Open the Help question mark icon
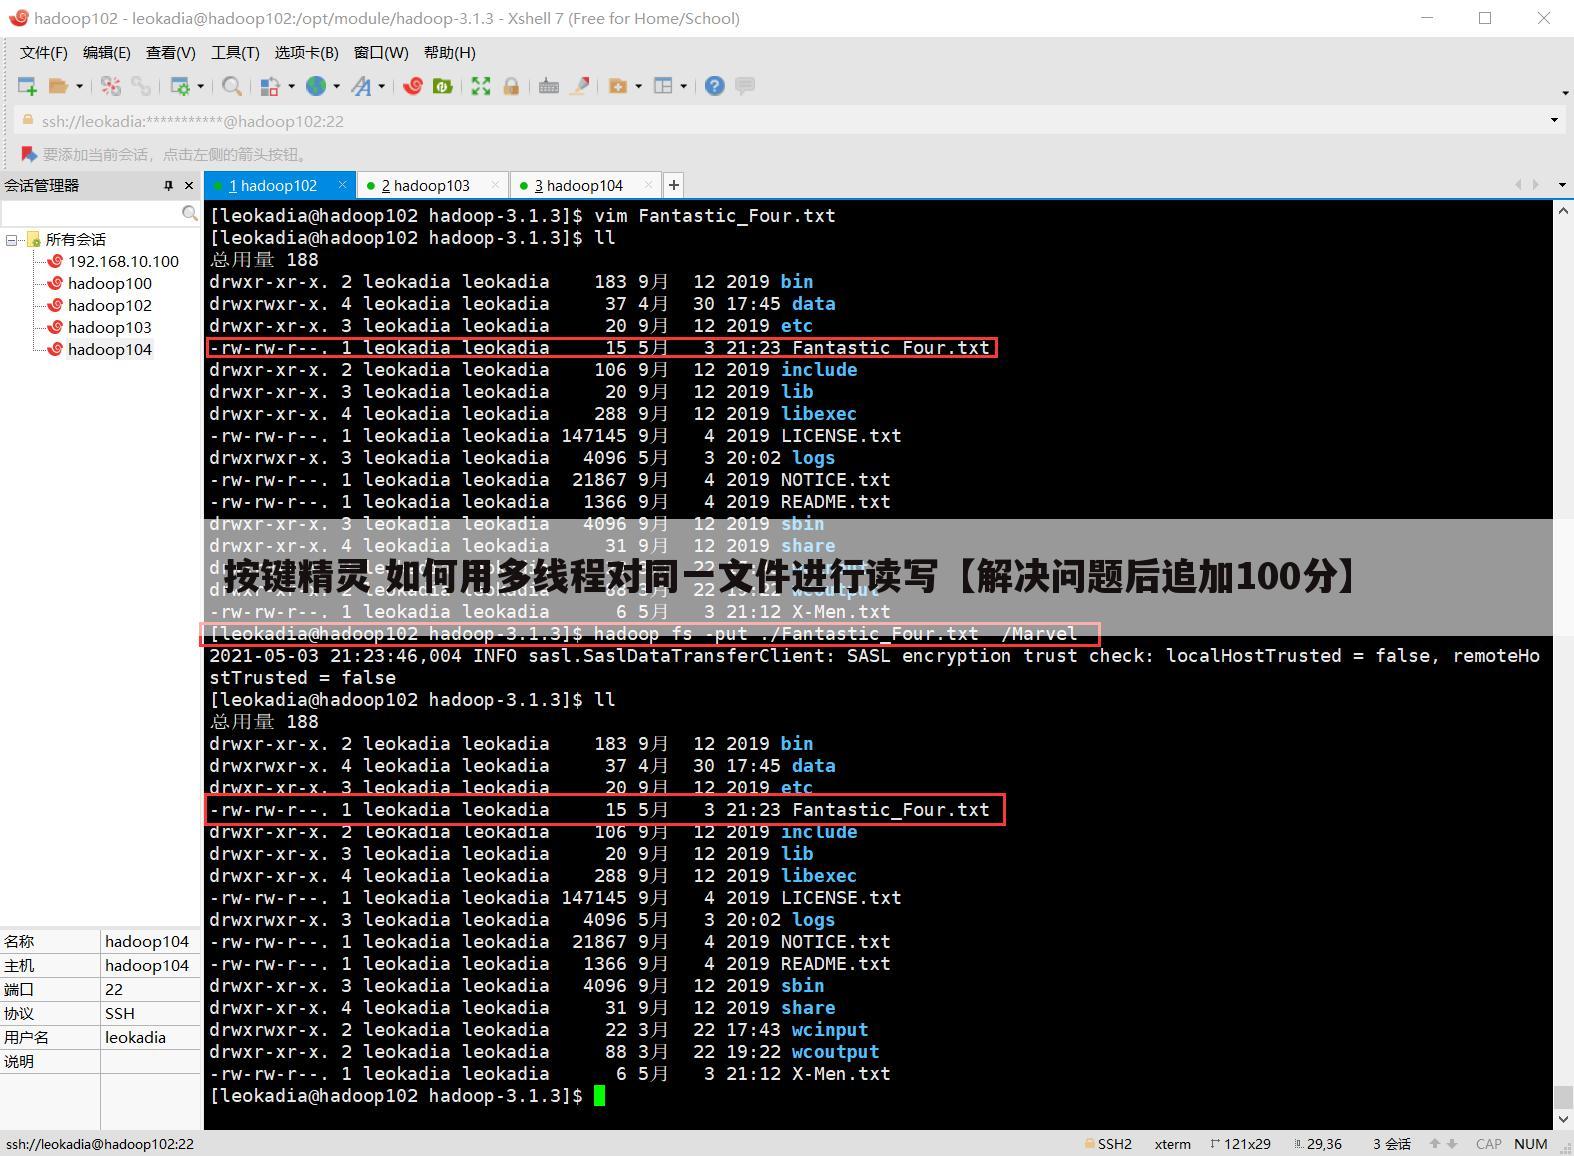The height and width of the screenshot is (1156, 1574). tap(714, 86)
